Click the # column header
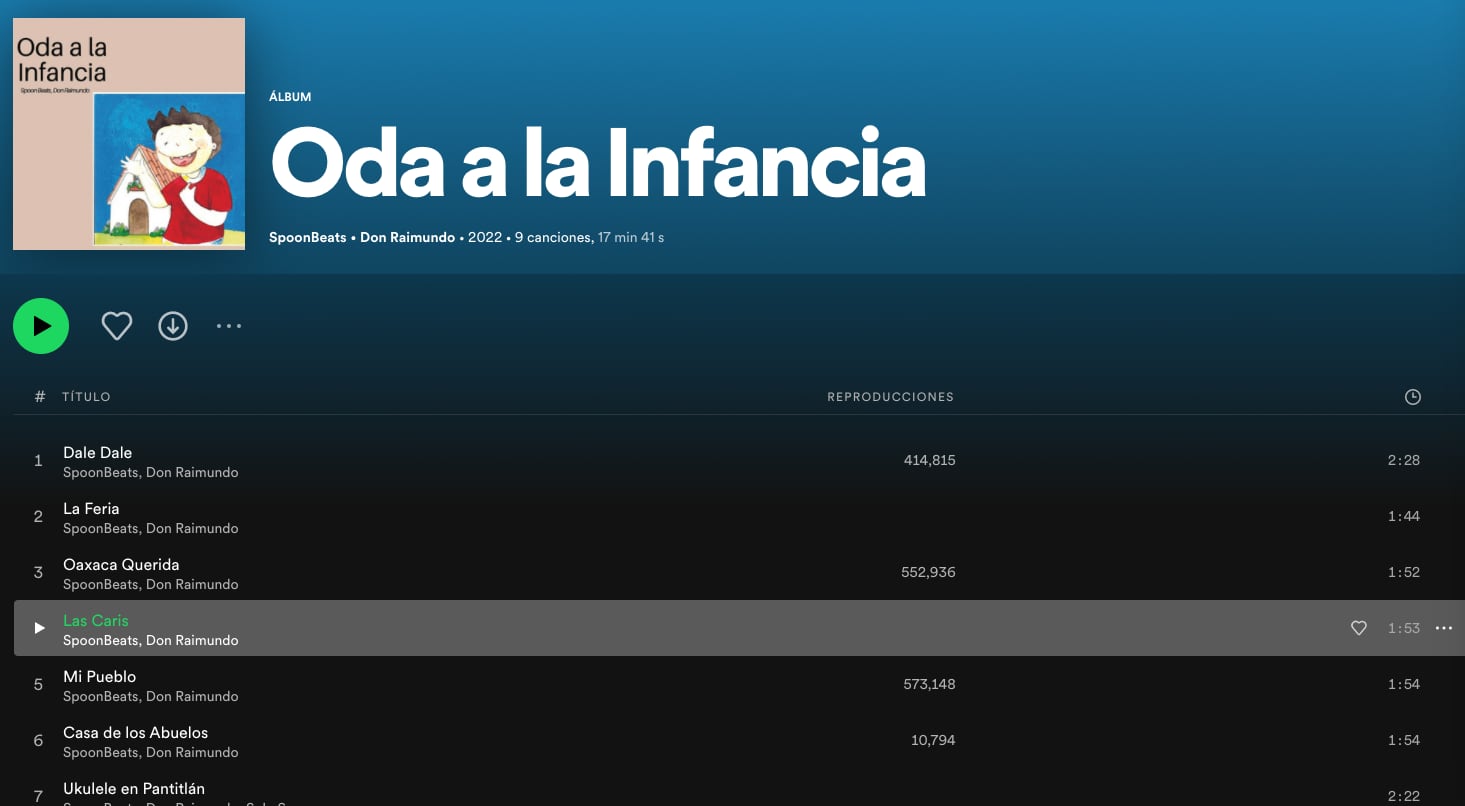 point(39,396)
